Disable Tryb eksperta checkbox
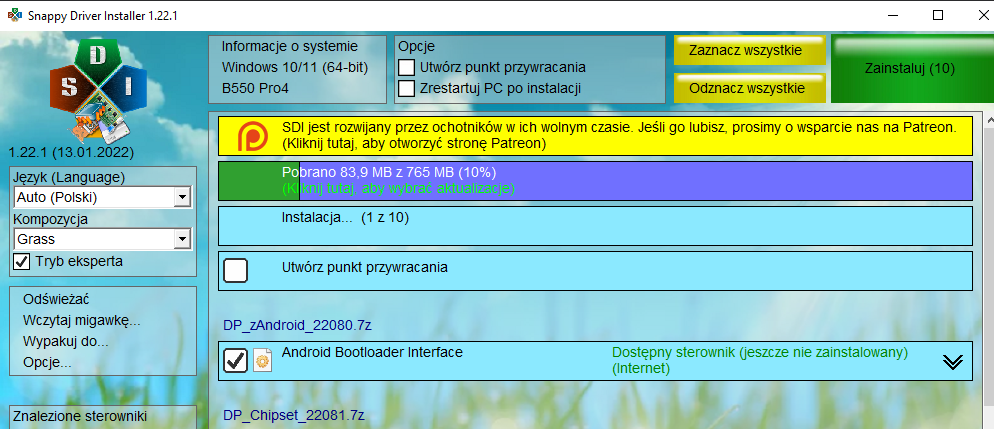 tap(22, 261)
